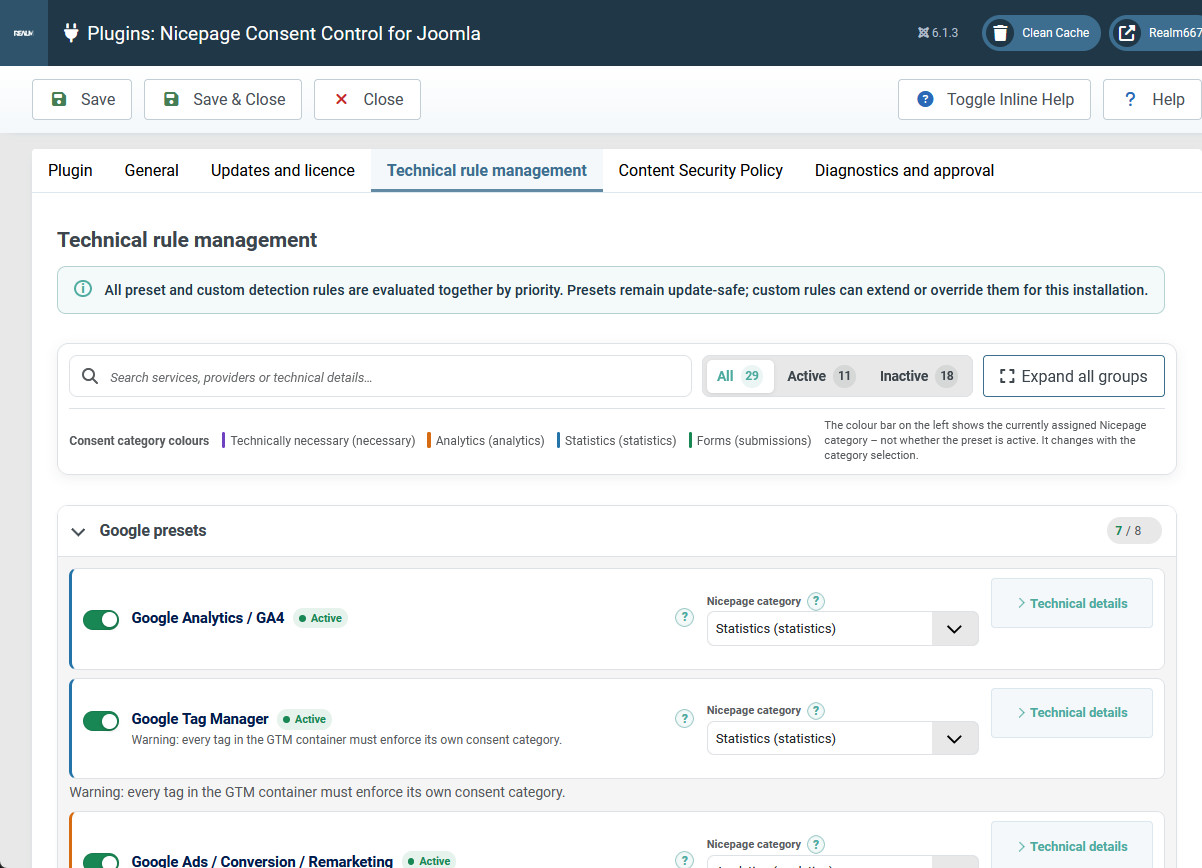Collapse the Google presets group
The width and height of the screenshot is (1202, 868).
[x=78, y=532]
